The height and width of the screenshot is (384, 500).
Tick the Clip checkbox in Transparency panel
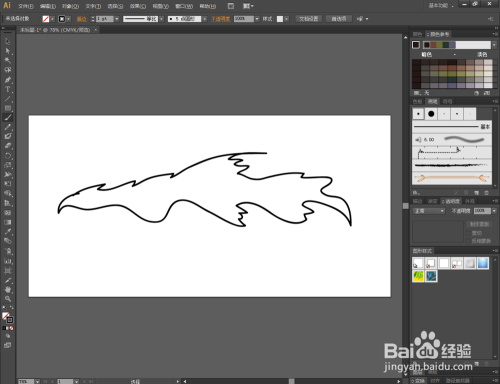pyautogui.click(x=468, y=233)
